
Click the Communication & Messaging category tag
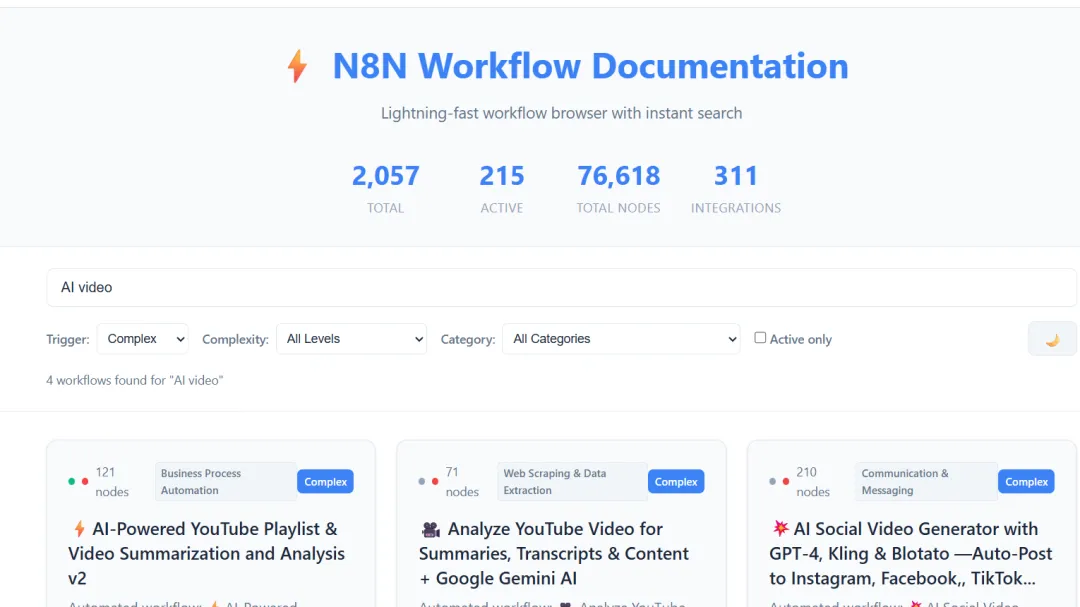point(924,482)
